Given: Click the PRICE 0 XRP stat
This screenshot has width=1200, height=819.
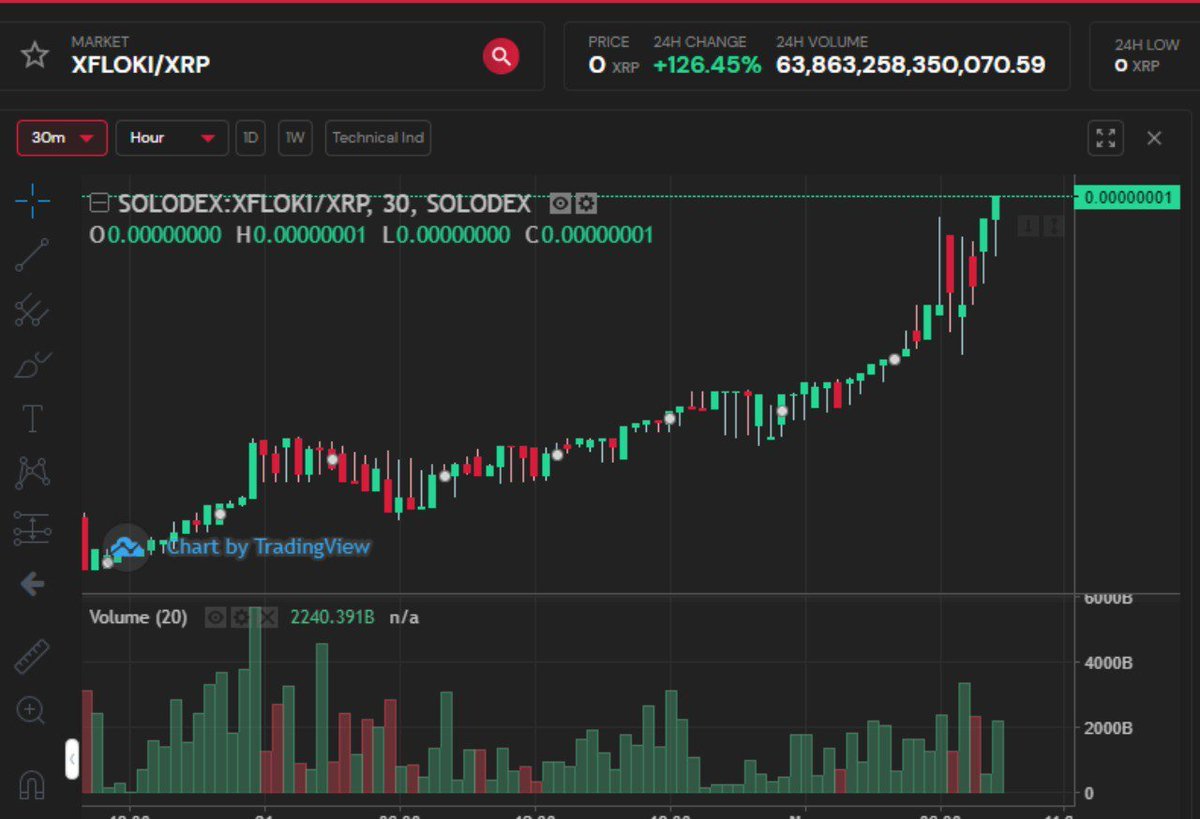Looking at the screenshot, I should pos(614,56).
